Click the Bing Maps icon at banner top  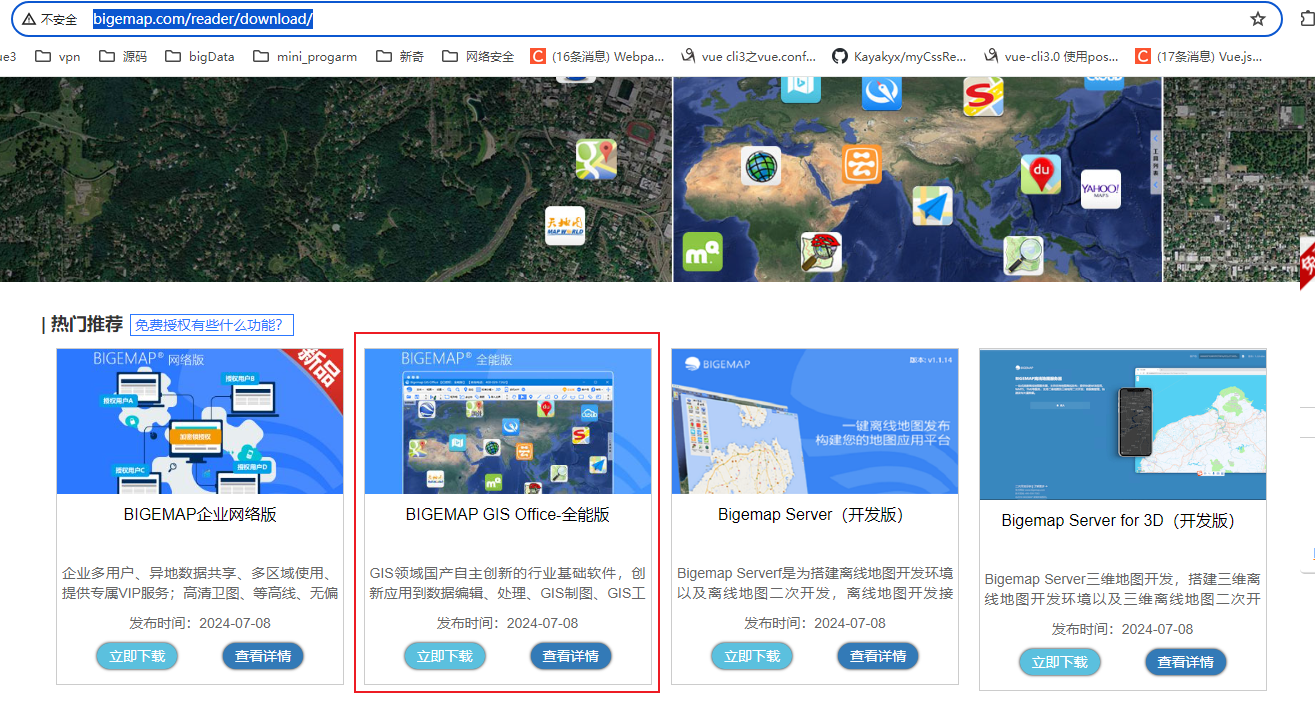coord(801,88)
